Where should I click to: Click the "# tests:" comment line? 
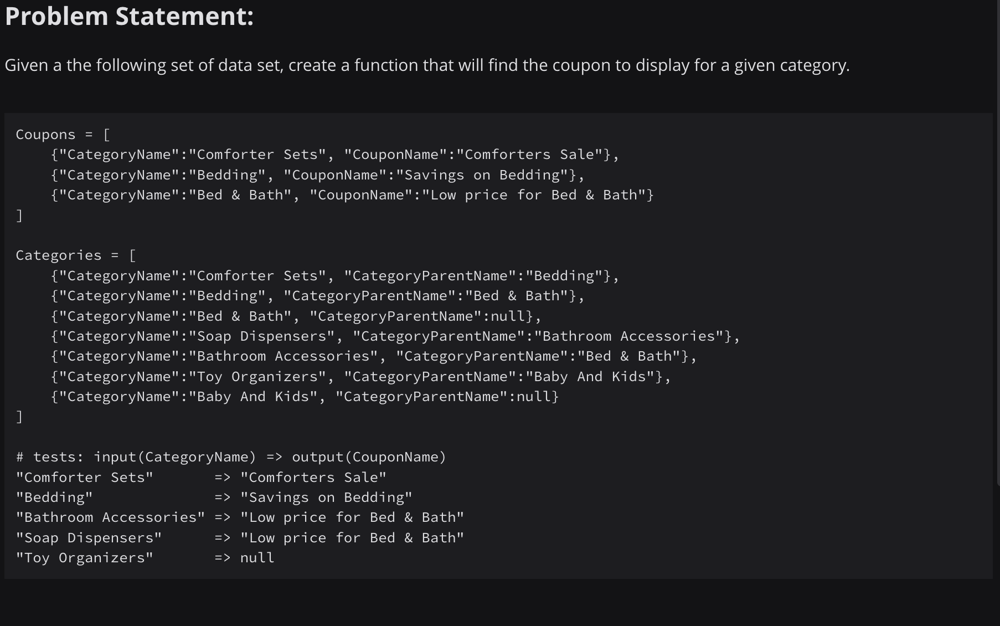point(231,457)
